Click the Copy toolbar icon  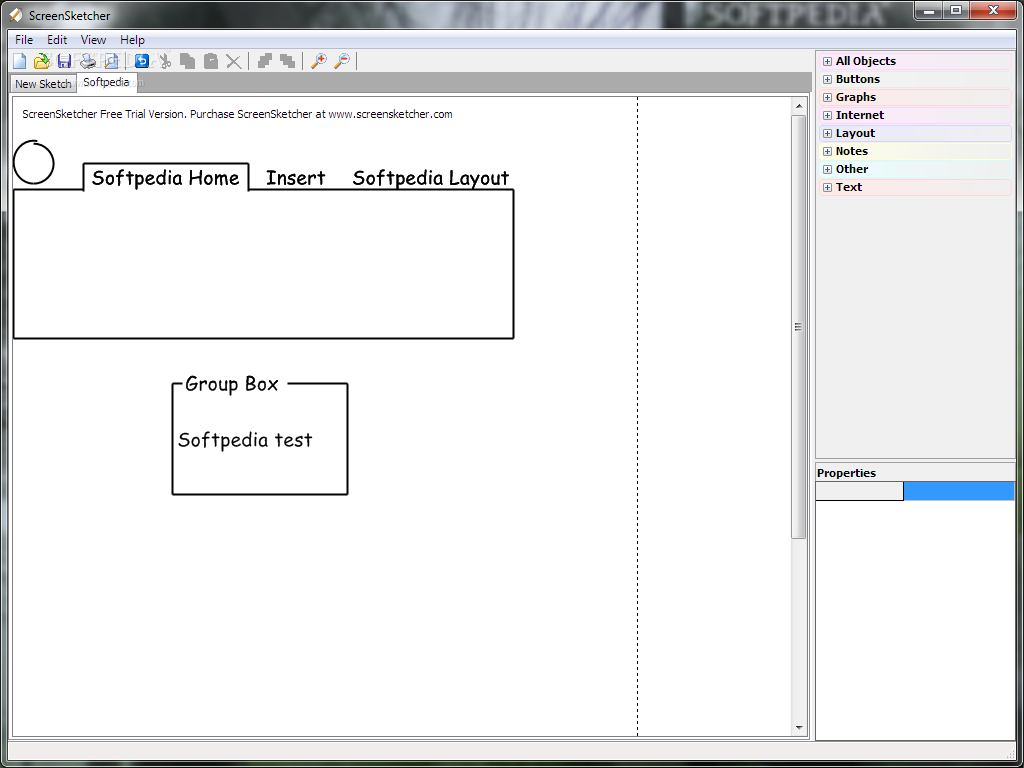(x=187, y=61)
